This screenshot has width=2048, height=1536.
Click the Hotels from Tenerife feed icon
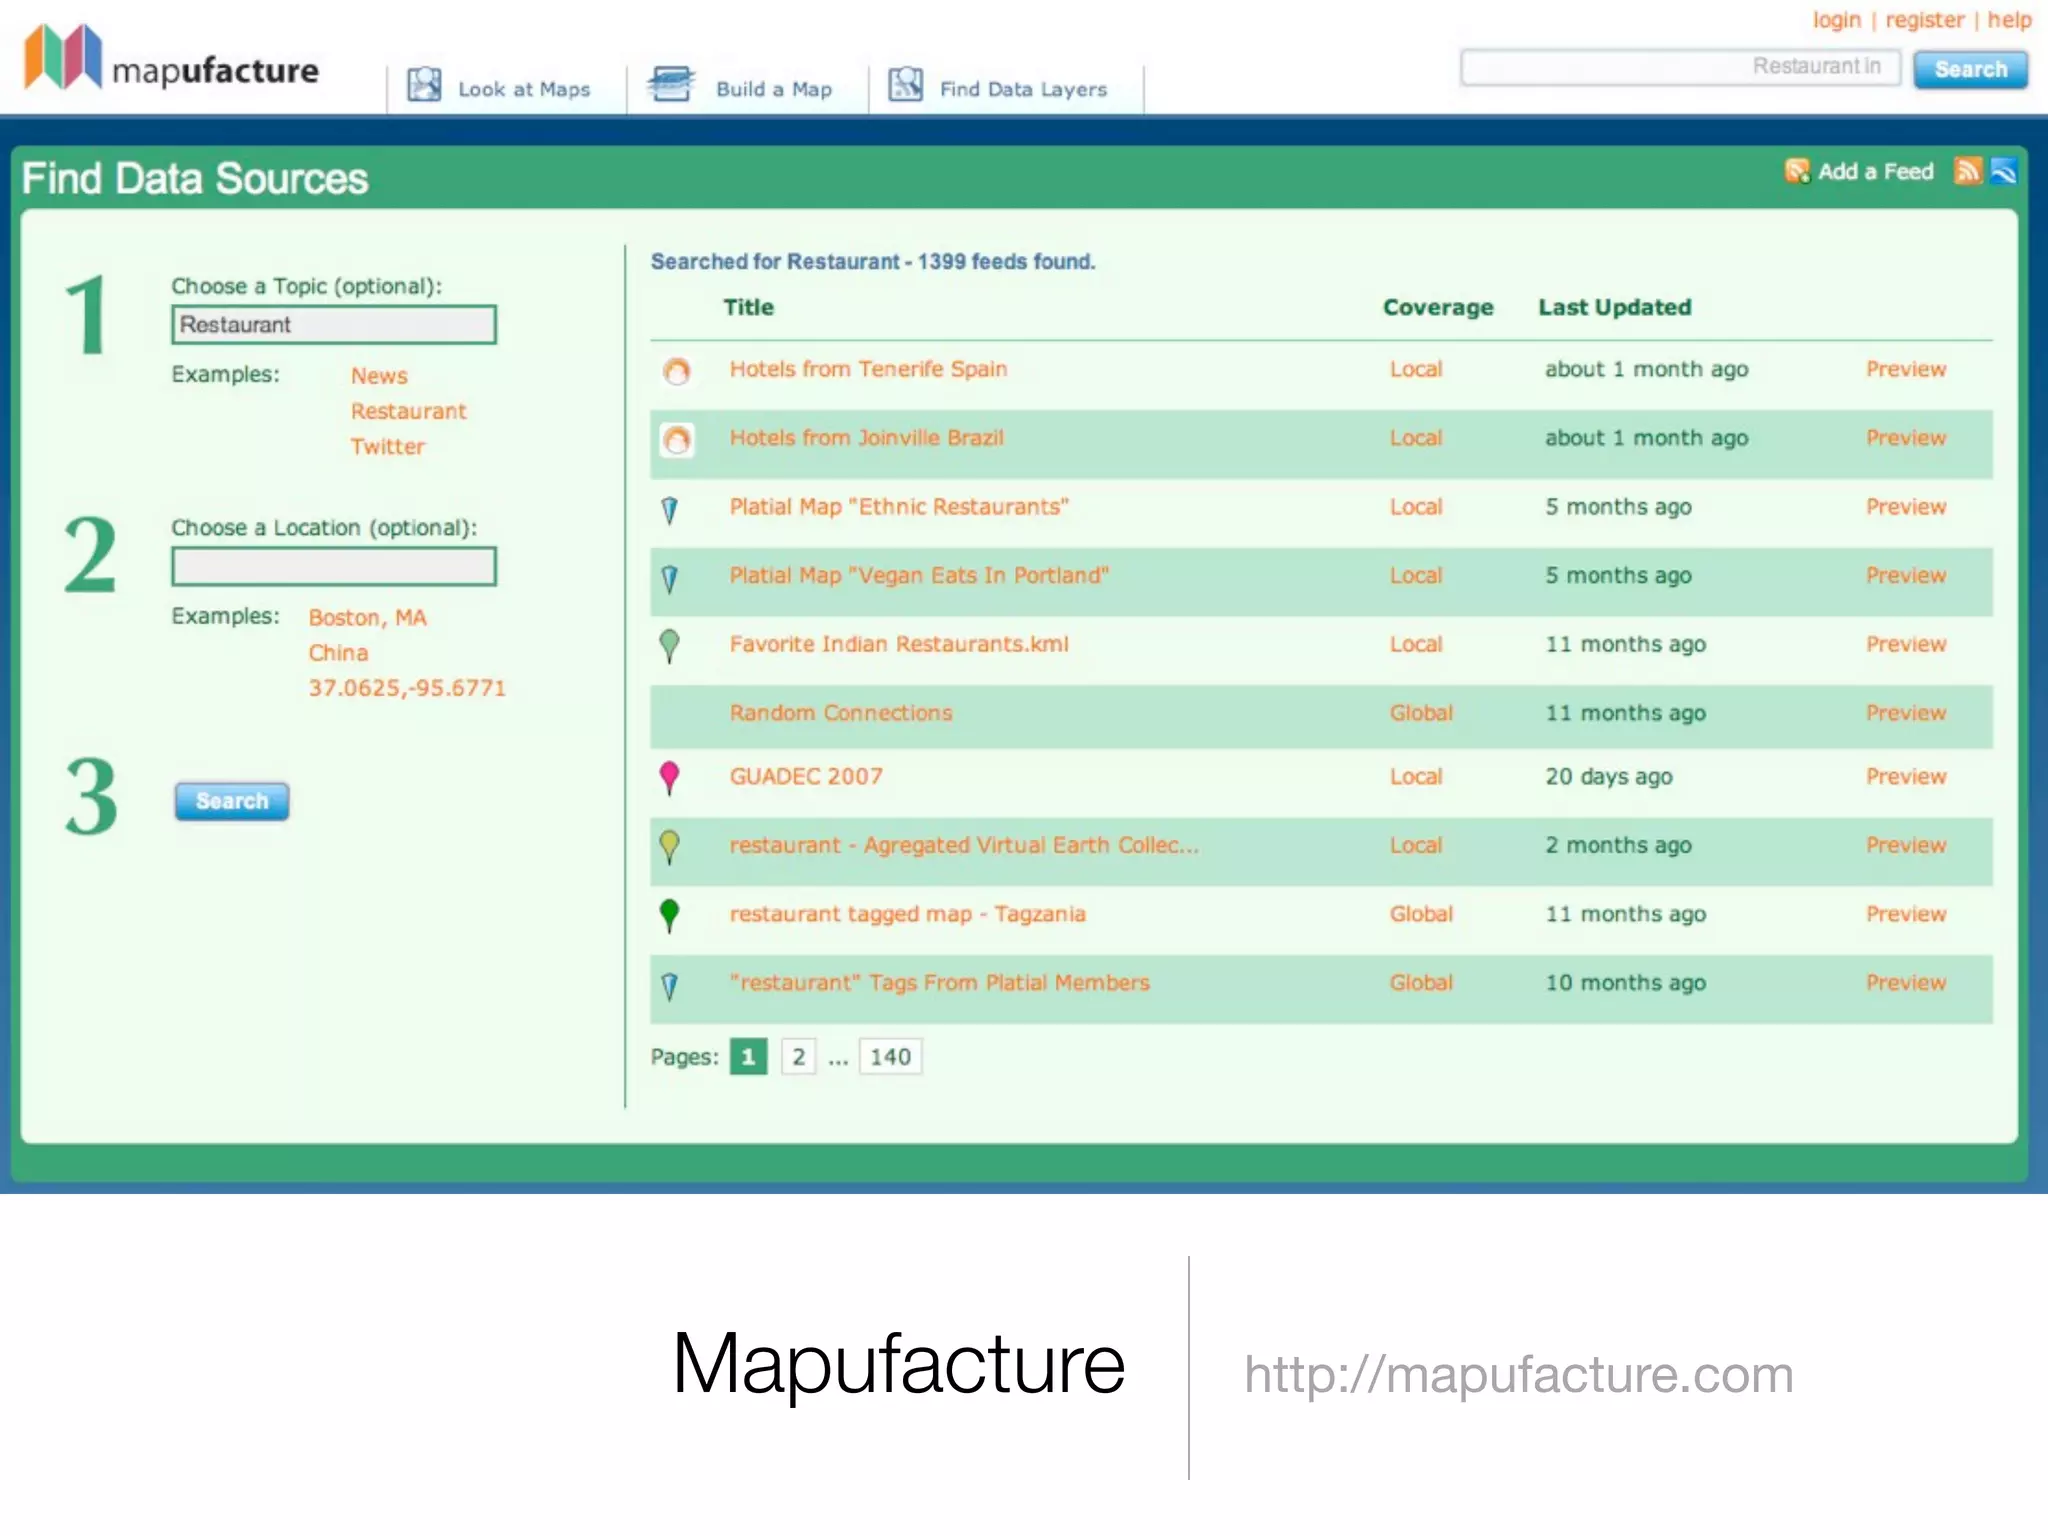[677, 371]
